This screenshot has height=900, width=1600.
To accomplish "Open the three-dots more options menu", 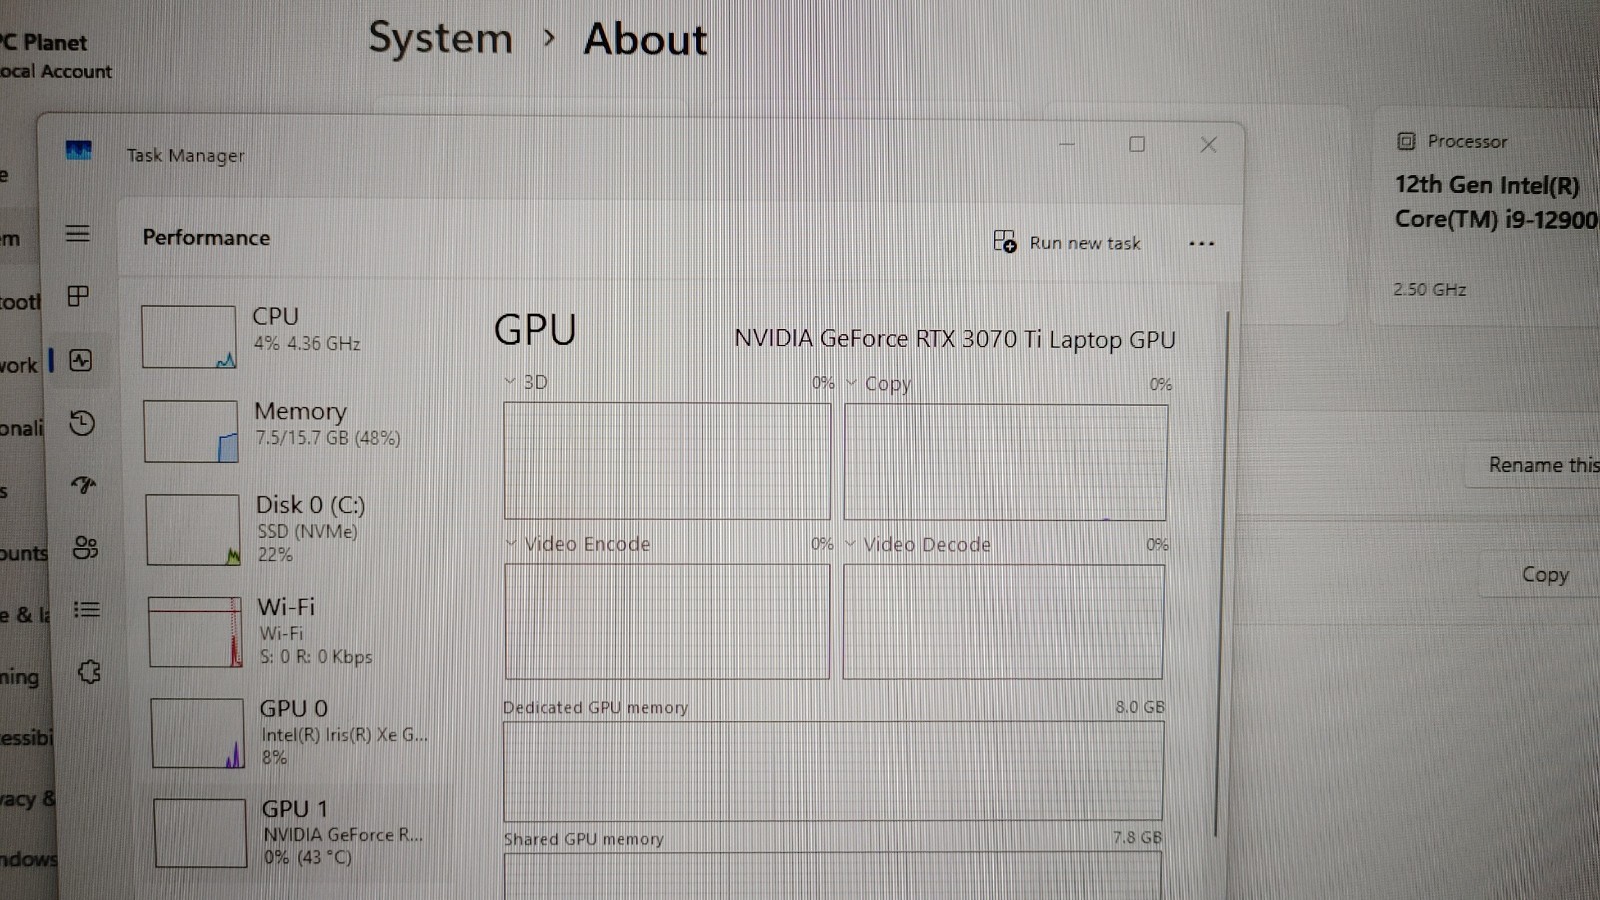I will click(1201, 244).
